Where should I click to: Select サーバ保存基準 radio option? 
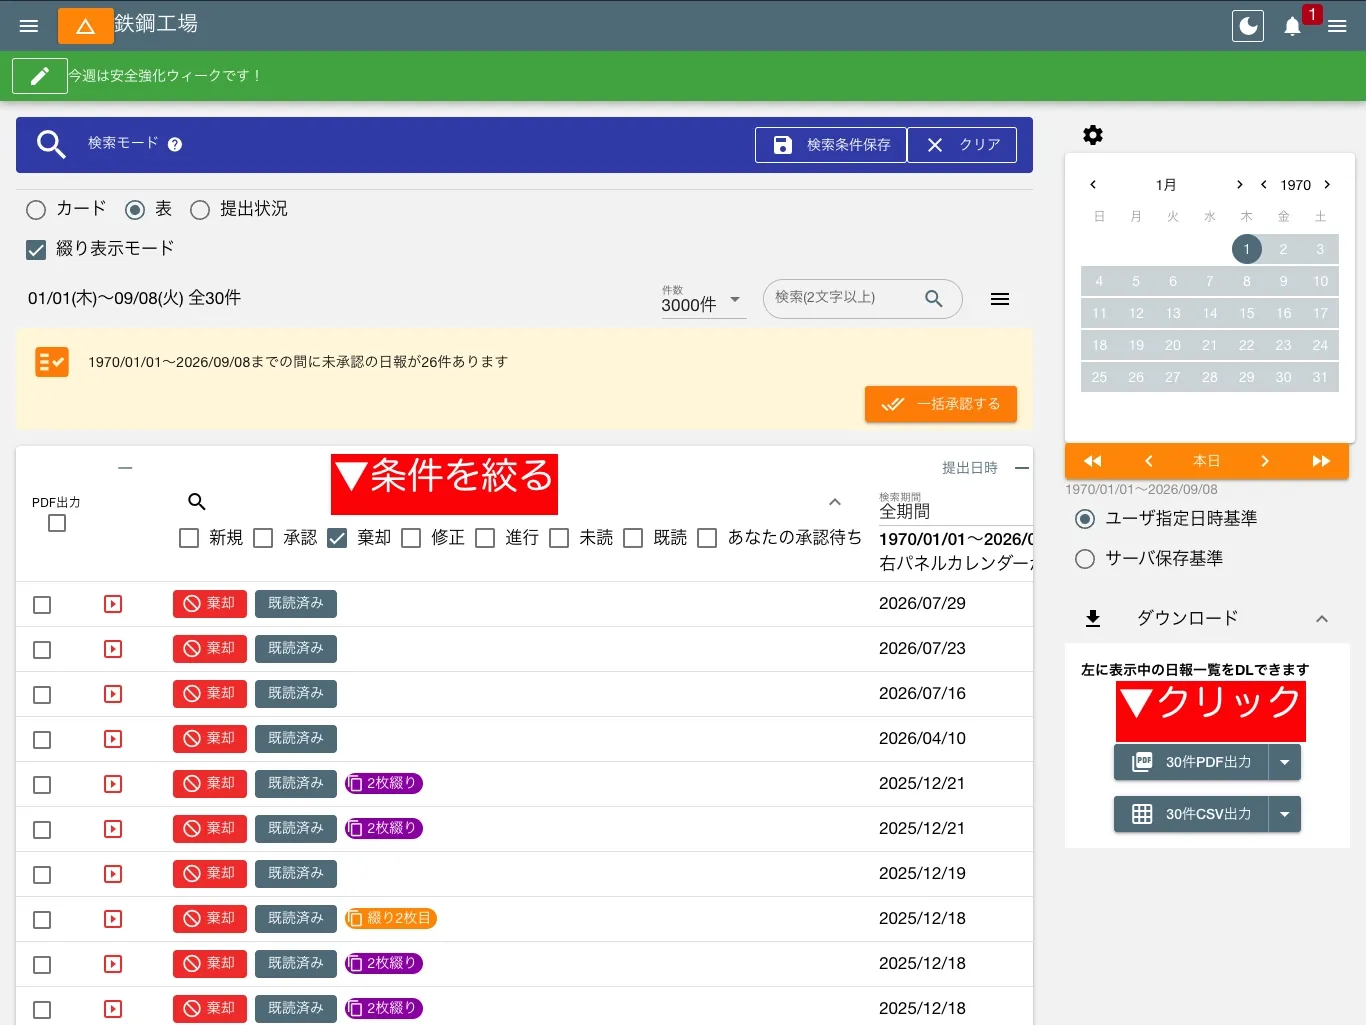click(1085, 559)
